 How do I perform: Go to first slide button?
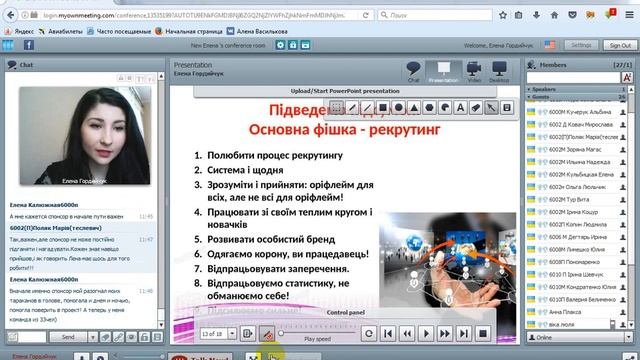[388, 333]
